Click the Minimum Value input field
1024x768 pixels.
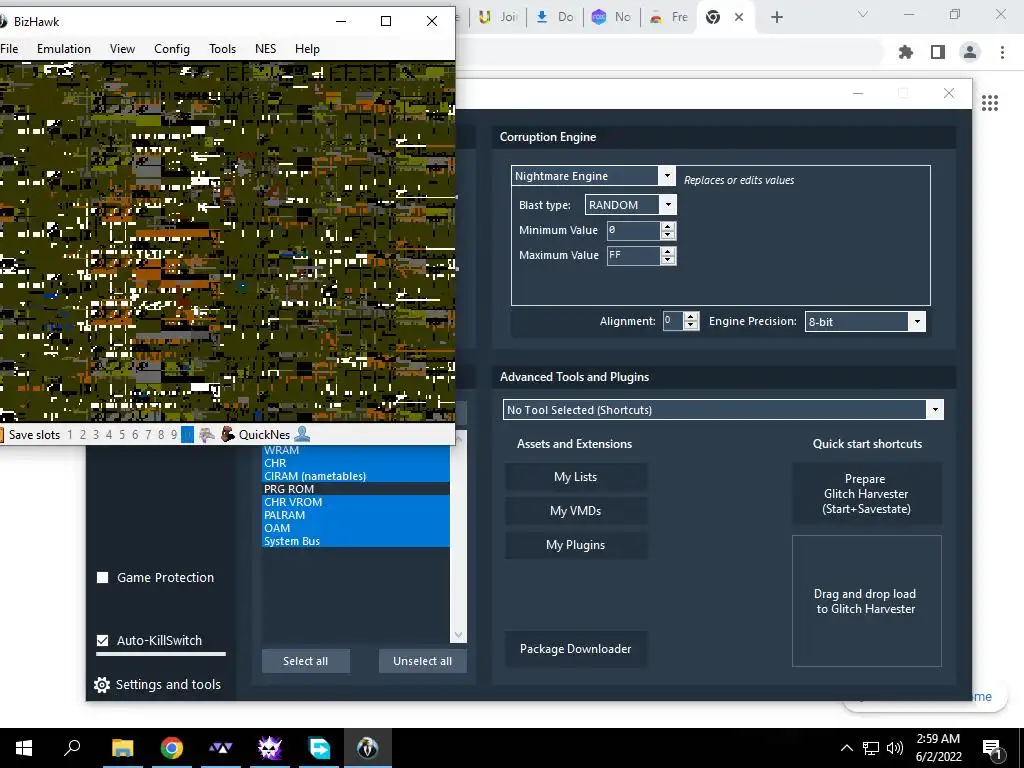[633, 230]
